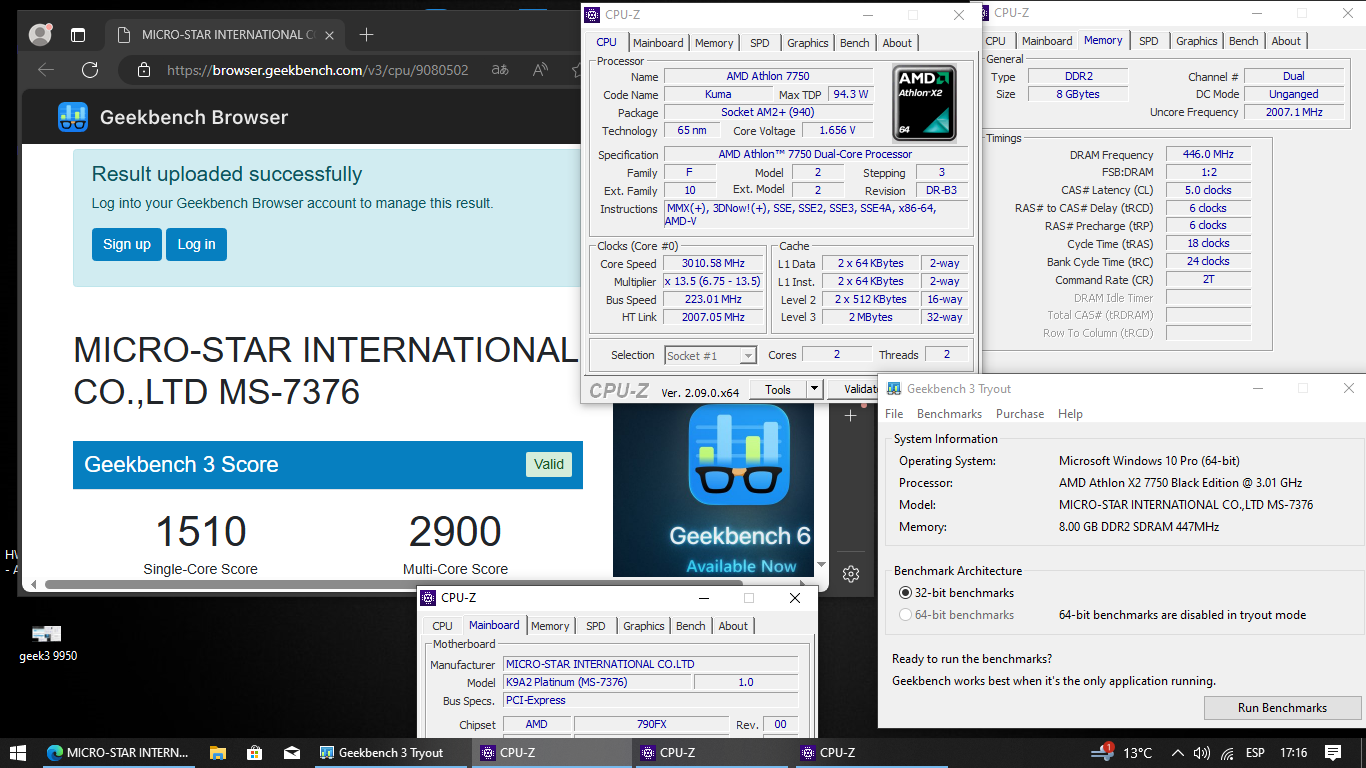
Task: Show hidden system tray icons chevron
Action: point(1177,753)
